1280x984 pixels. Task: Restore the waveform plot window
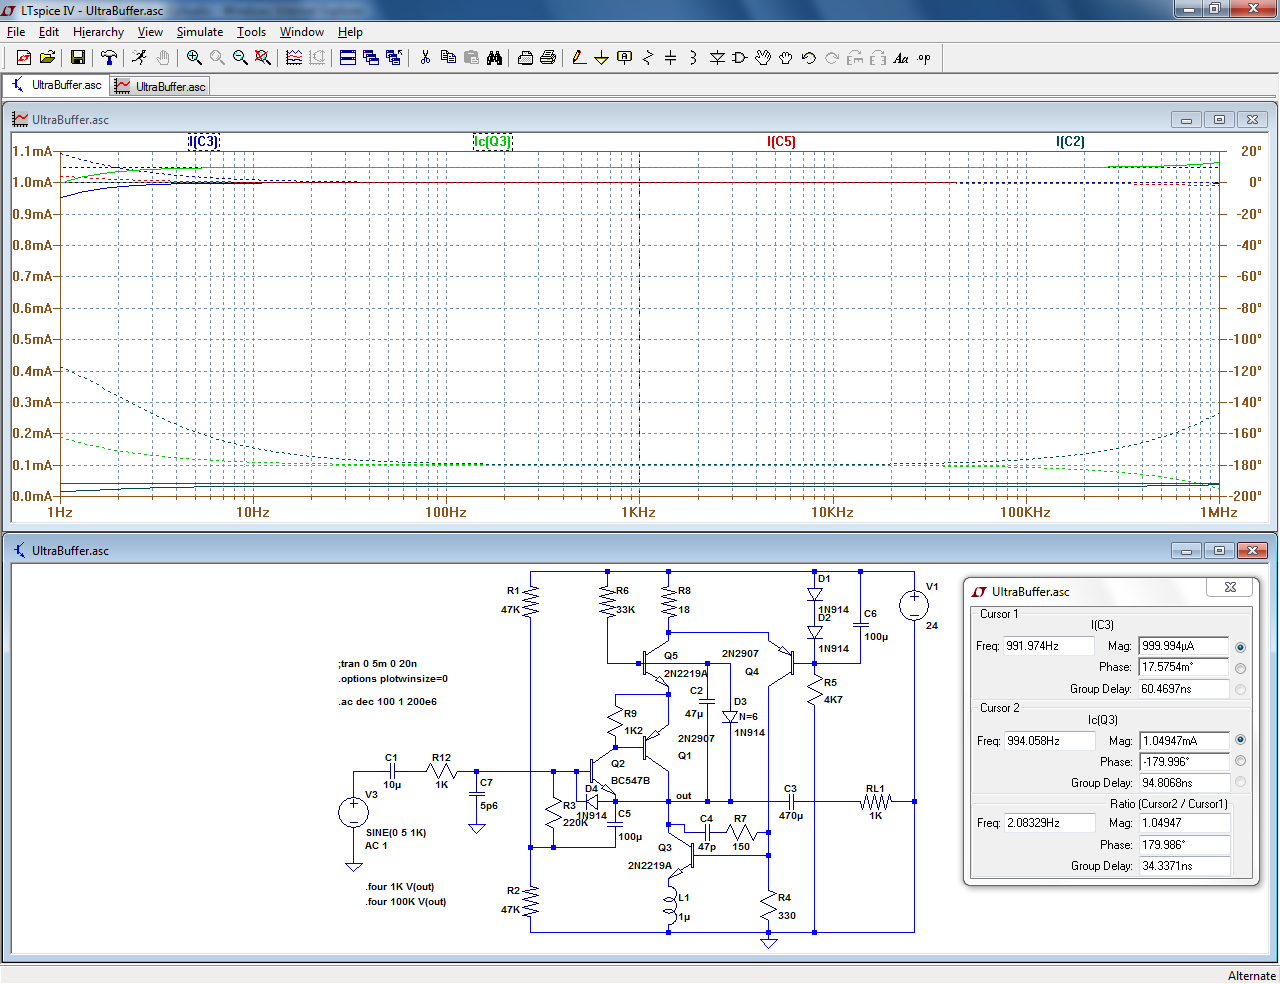pyautogui.click(x=1219, y=119)
